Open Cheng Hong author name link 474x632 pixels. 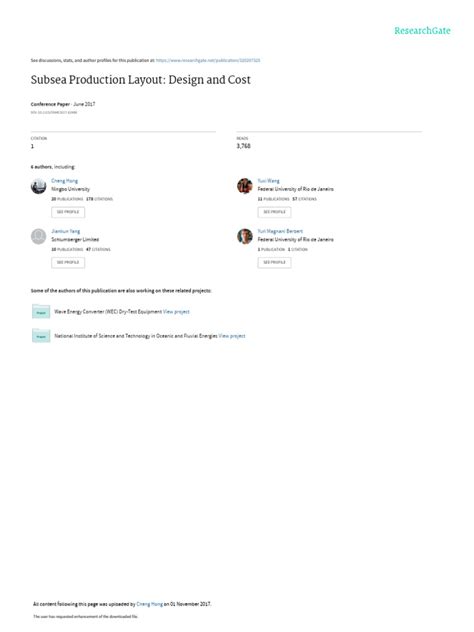coord(64,181)
